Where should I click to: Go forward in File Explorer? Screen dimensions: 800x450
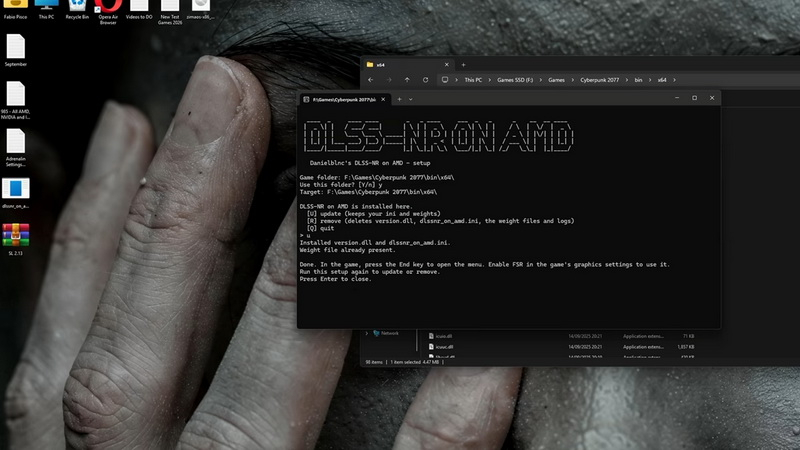tap(389, 80)
